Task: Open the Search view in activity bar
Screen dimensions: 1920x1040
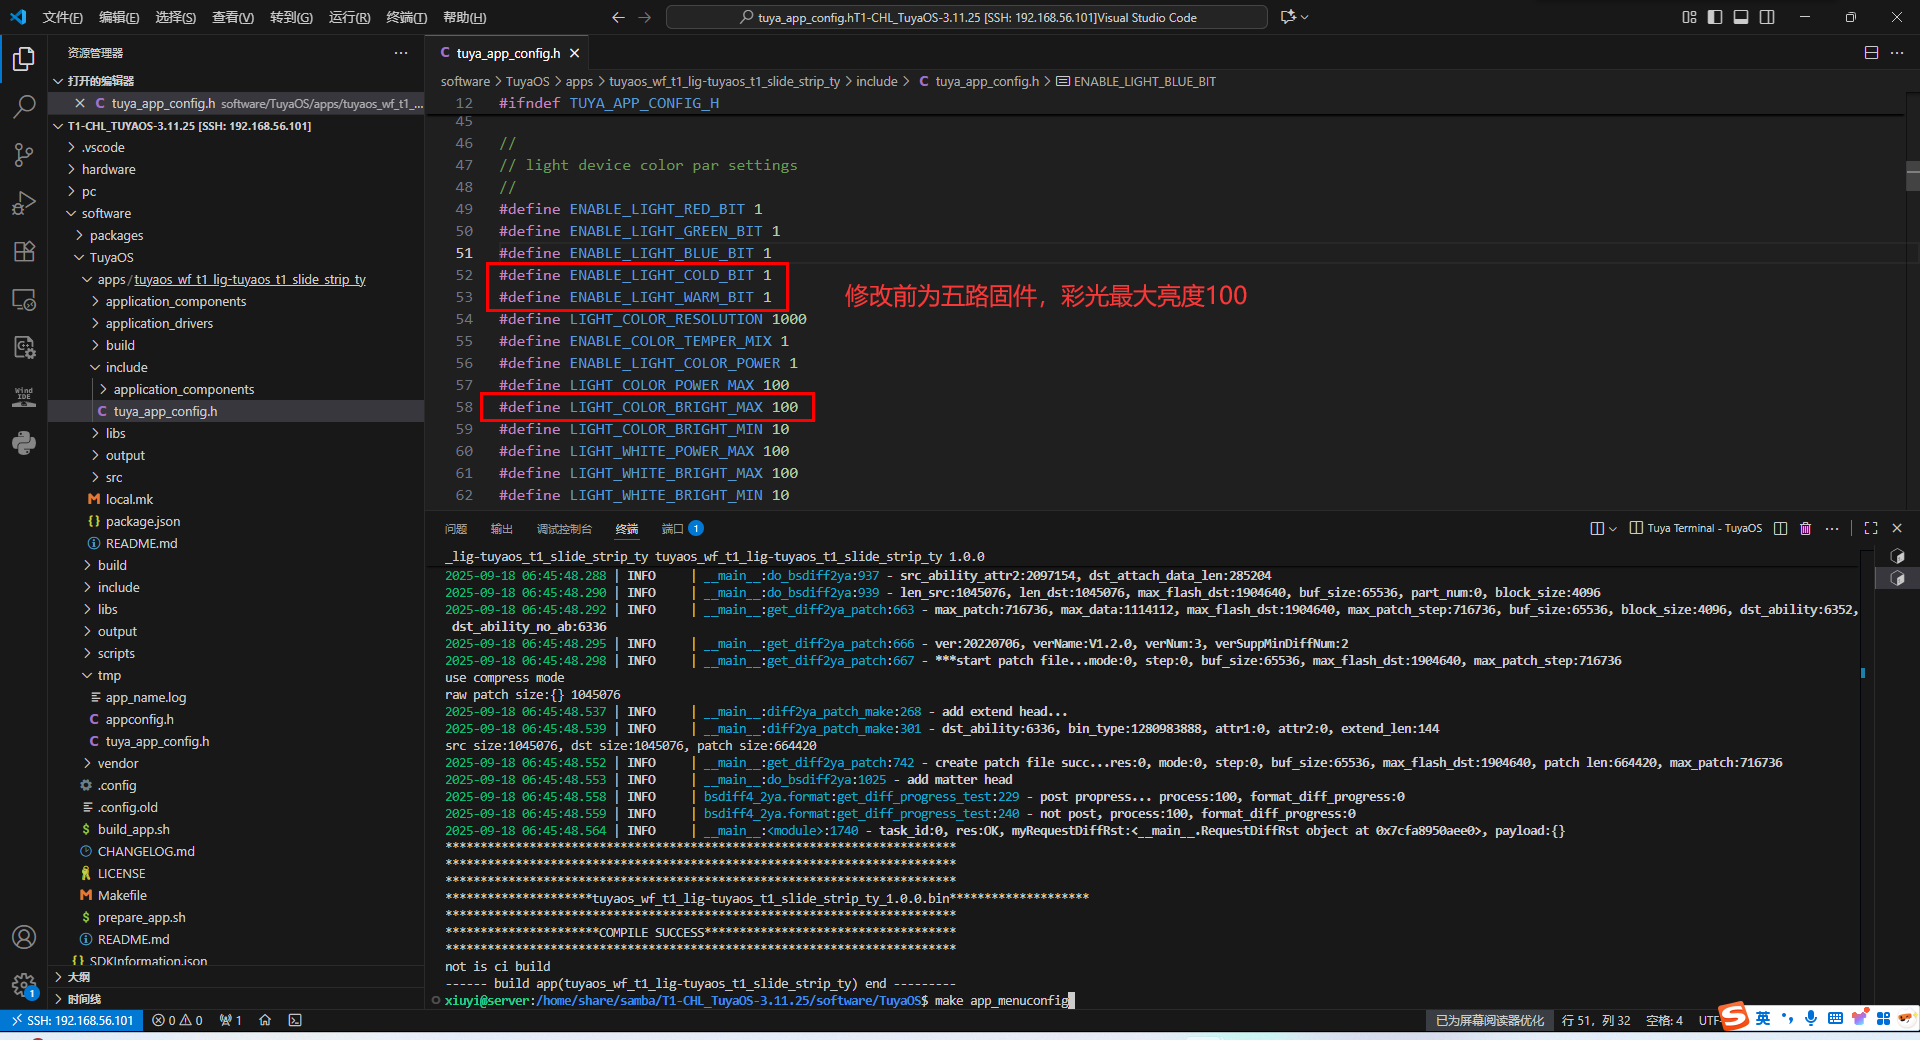Action: [24, 106]
